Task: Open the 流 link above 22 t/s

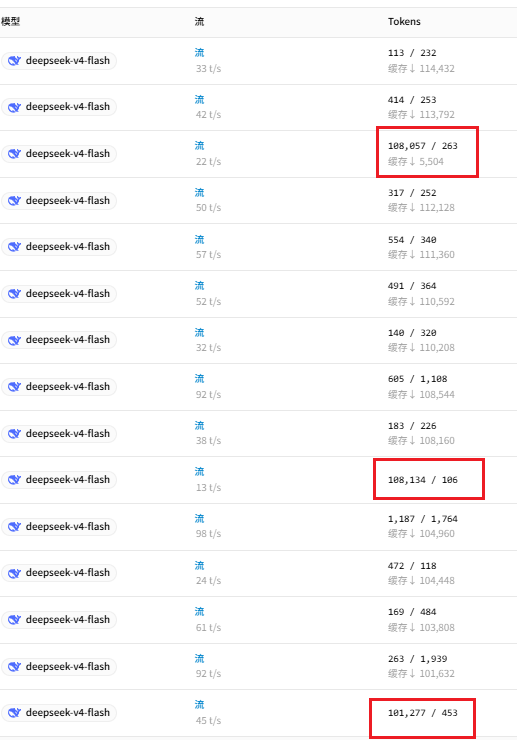Action: tap(200, 146)
